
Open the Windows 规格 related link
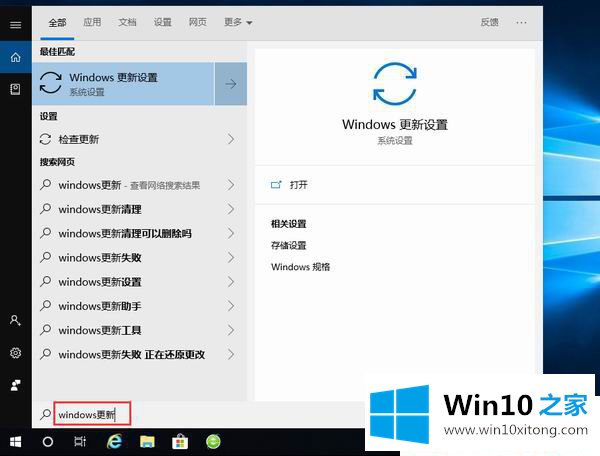(300, 267)
